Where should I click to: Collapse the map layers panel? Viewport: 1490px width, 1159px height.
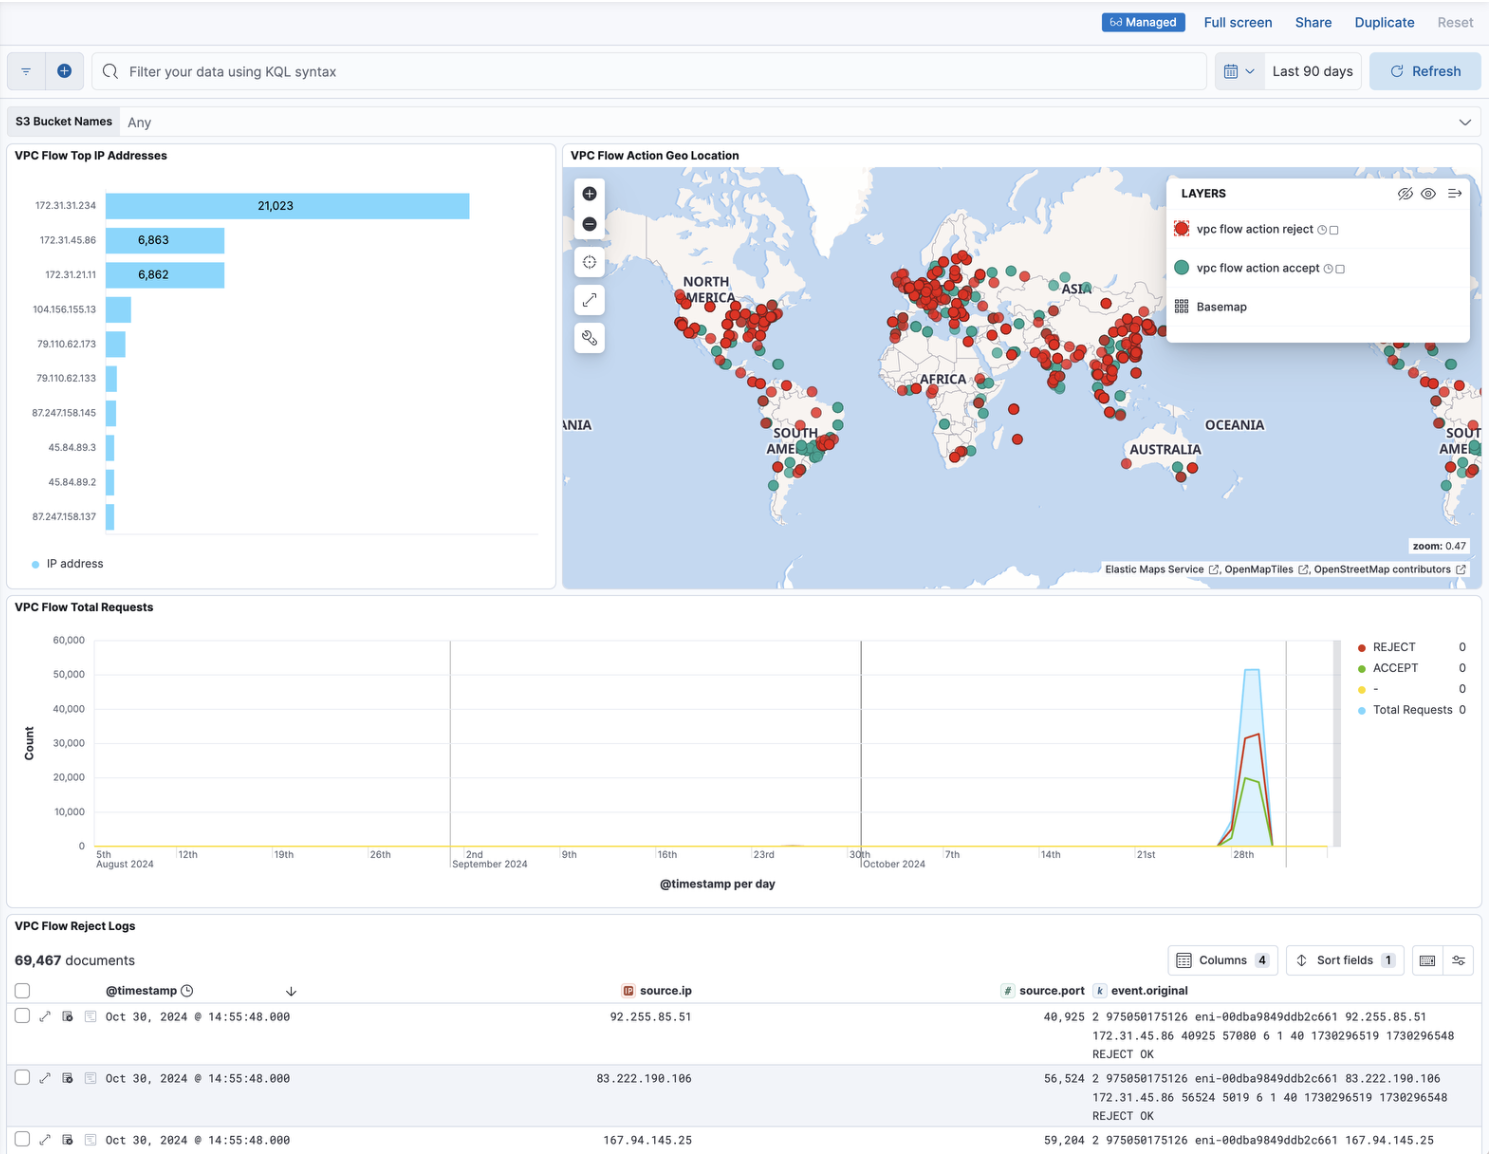[1454, 194]
